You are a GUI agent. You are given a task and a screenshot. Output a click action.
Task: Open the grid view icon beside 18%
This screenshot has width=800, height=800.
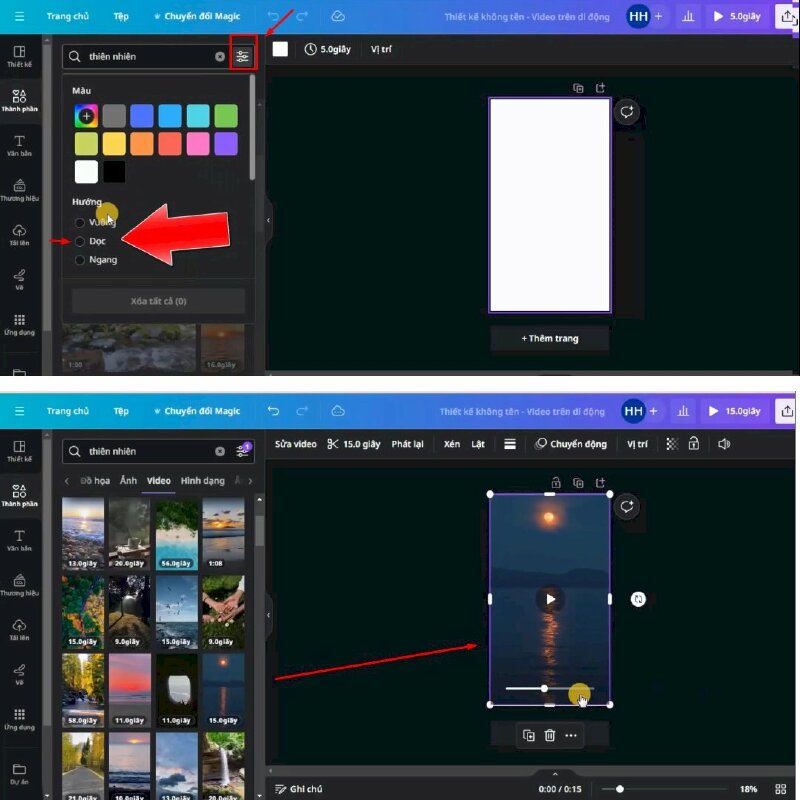click(x=780, y=789)
